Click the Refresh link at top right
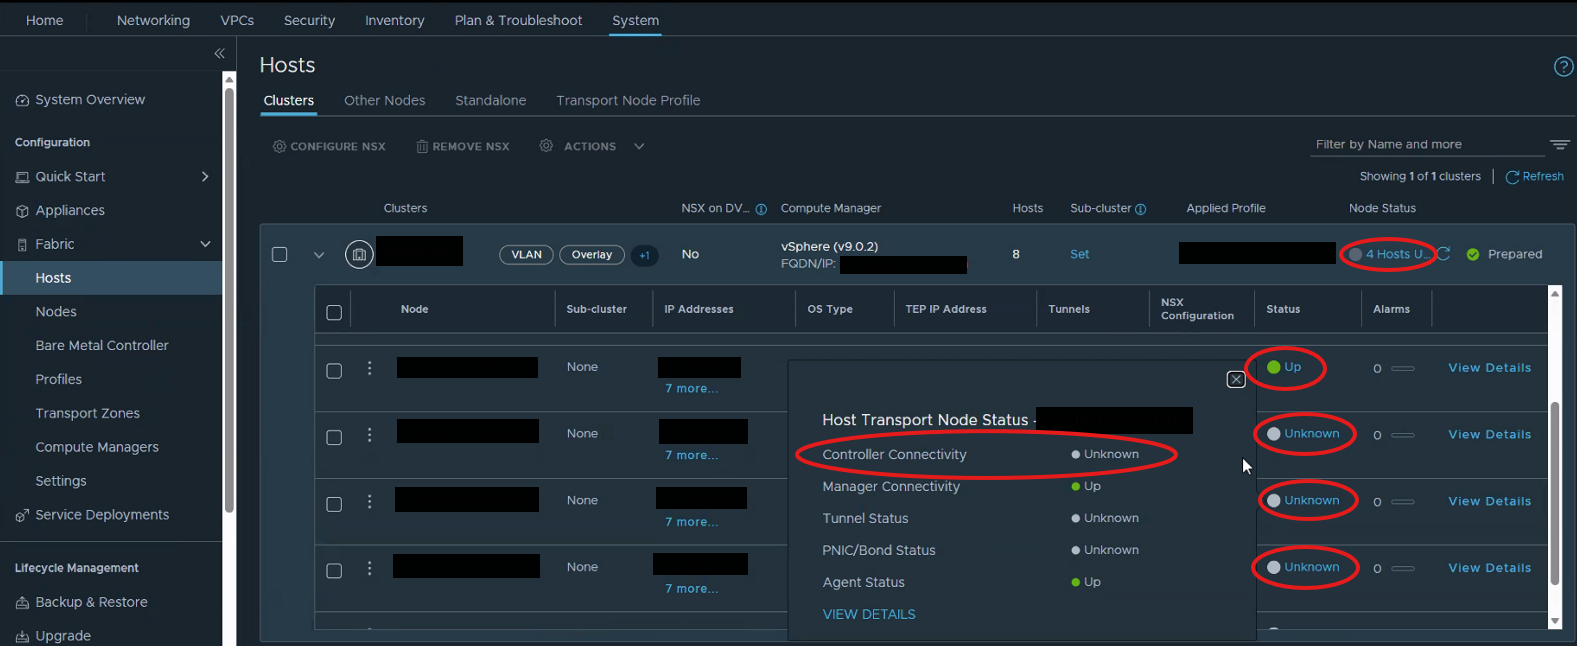The image size is (1577, 646). (1535, 177)
